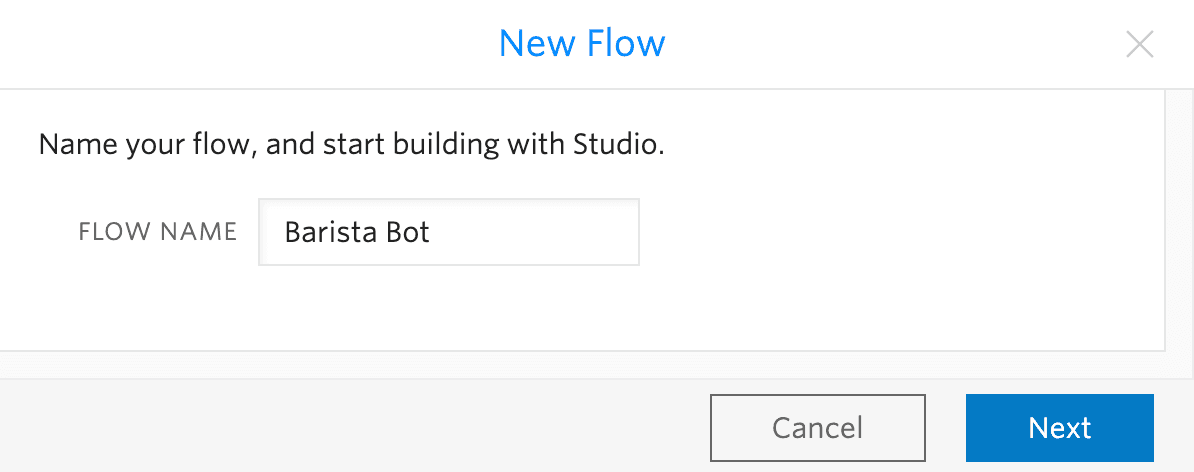Click the footer gap between Cancel and Next
Viewport: 1194px width, 472px height.
click(945, 428)
